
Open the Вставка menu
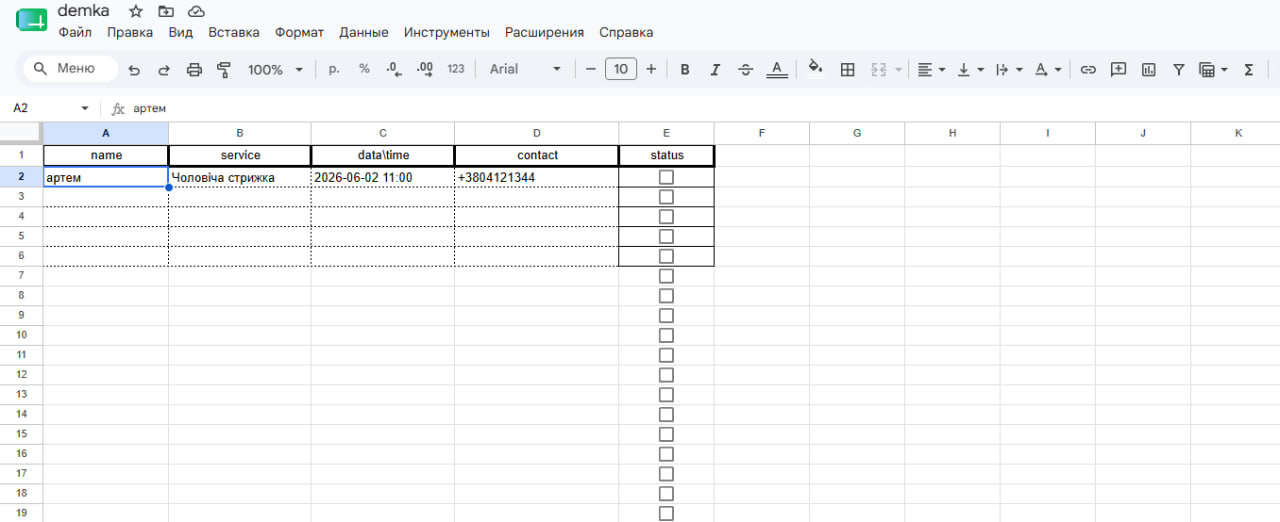coord(234,33)
